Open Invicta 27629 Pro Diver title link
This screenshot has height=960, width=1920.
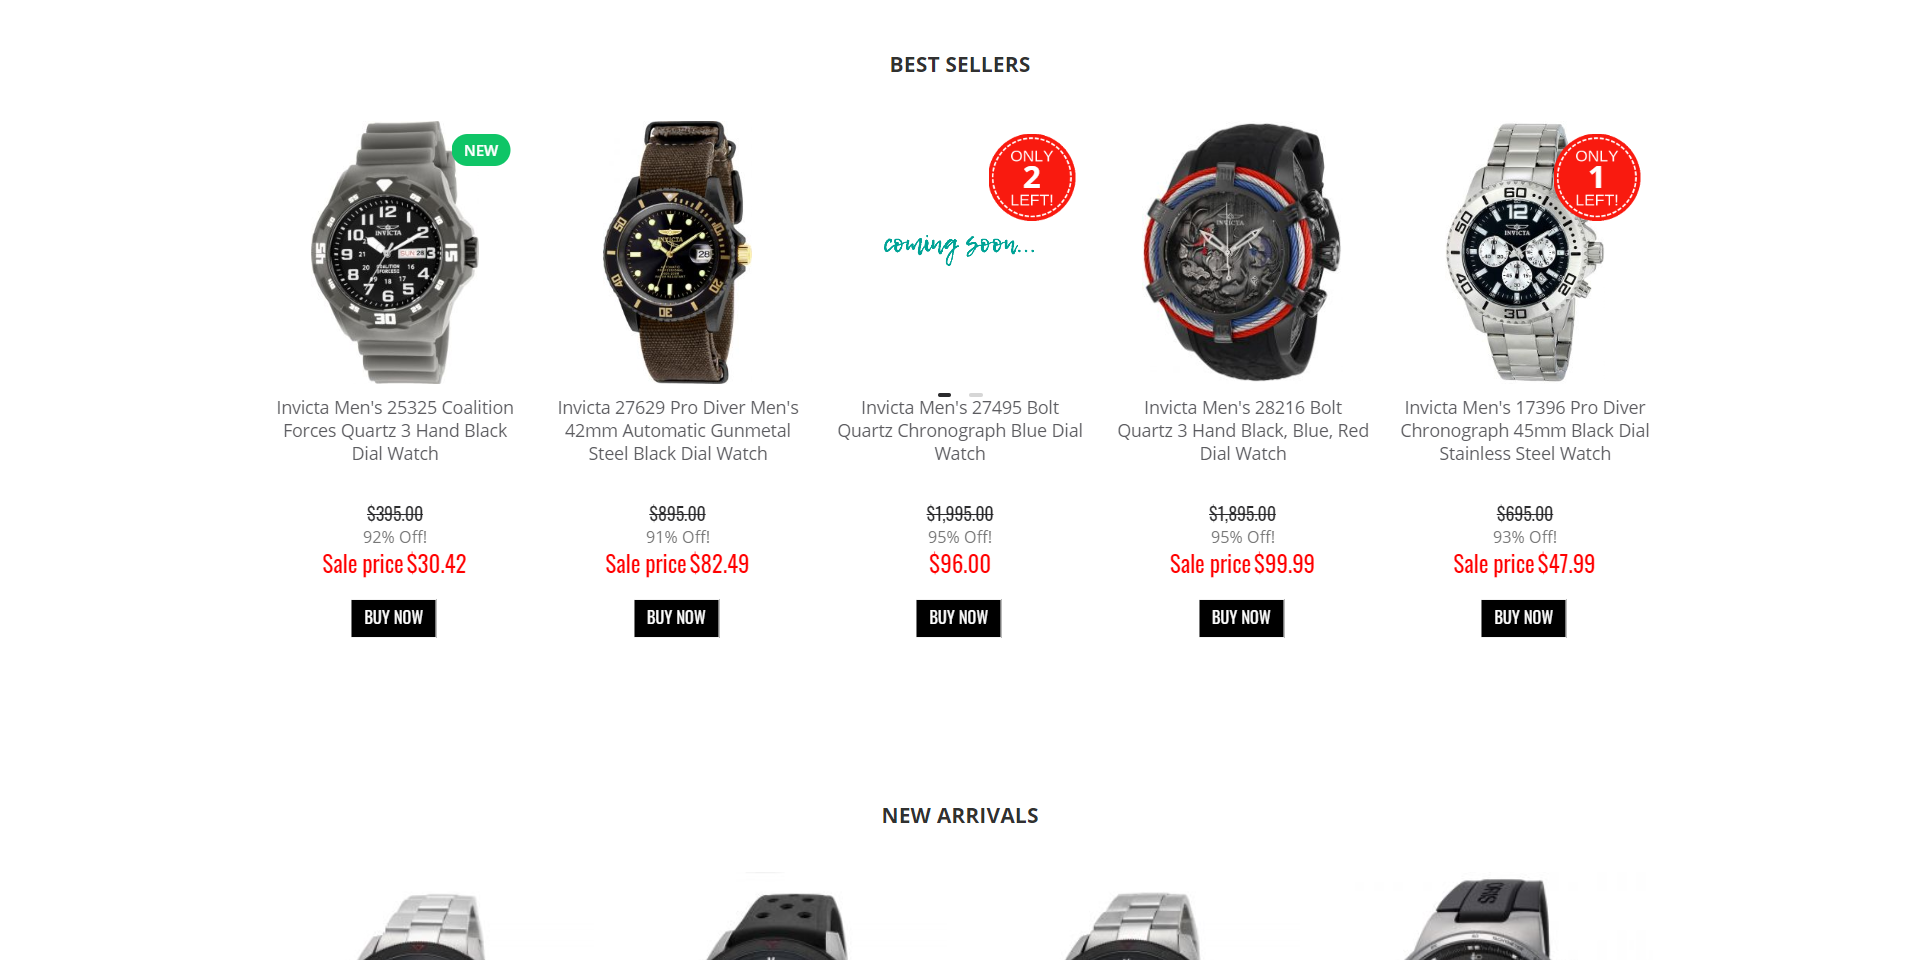point(678,431)
